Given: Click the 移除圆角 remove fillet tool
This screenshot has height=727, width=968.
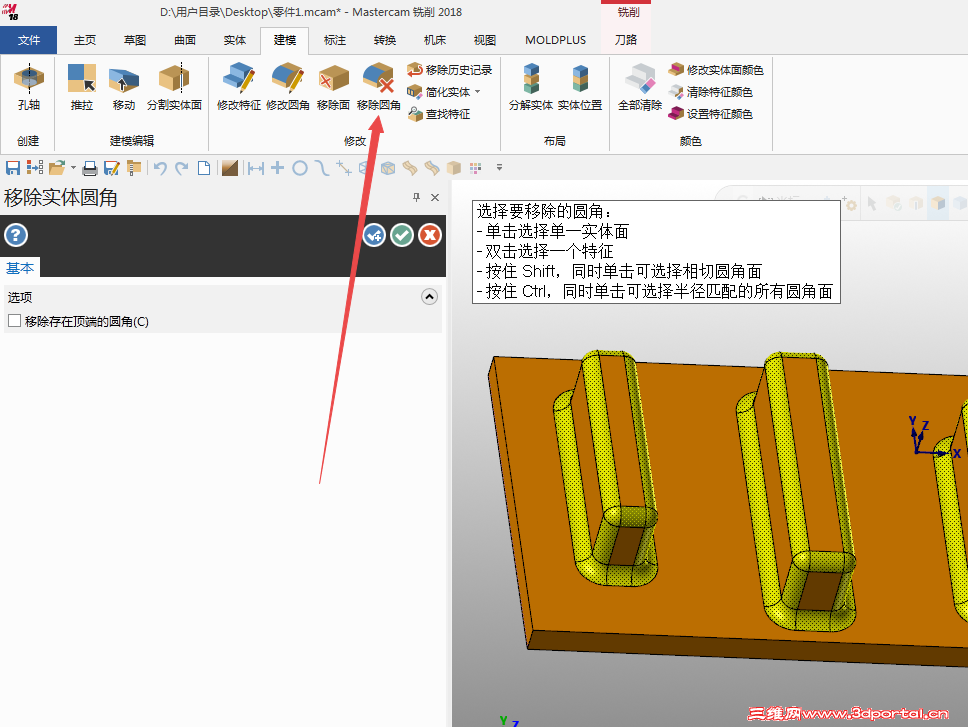Looking at the screenshot, I should coord(378,86).
